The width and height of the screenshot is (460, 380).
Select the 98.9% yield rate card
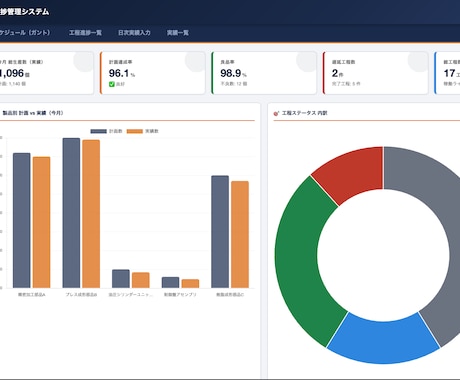tap(264, 73)
